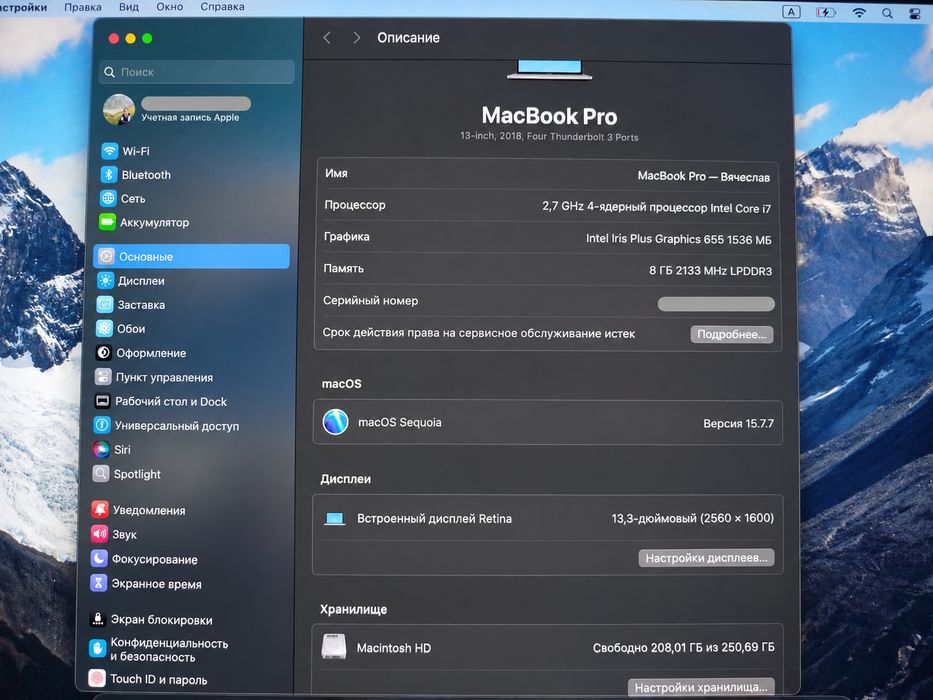
Task: Click the Apple account avatar picture
Action: (x=119, y=110)
